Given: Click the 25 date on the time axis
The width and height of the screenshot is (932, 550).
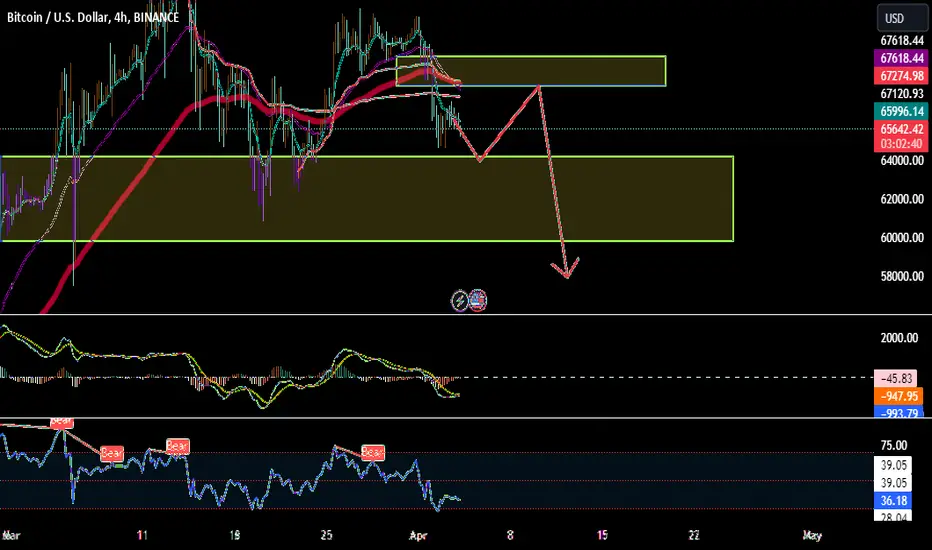Looking at the screenshot, I should point(326,535).
